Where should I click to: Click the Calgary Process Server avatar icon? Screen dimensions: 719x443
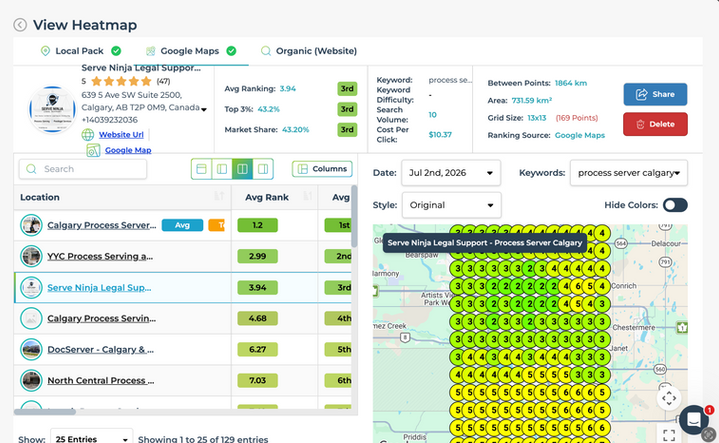[31, 225]
